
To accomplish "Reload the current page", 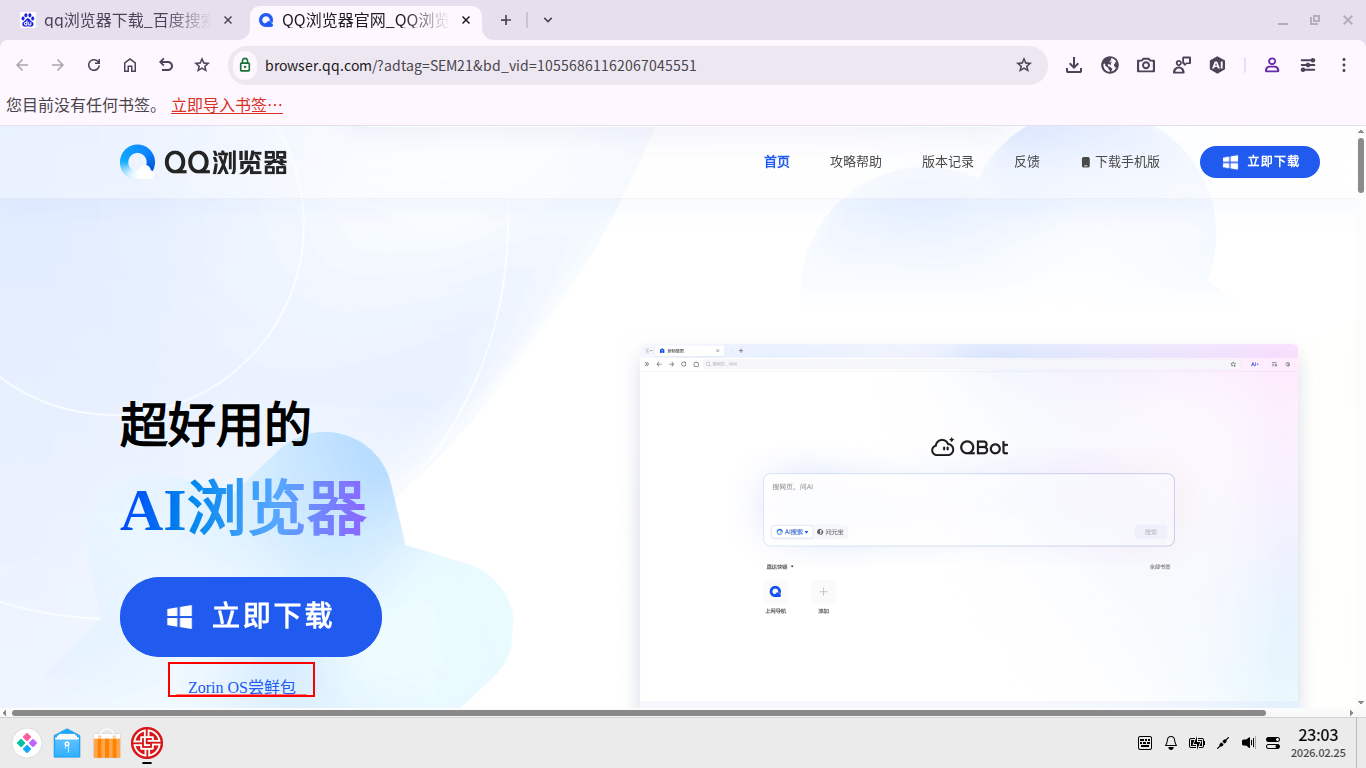I will (x=94, y=65).
